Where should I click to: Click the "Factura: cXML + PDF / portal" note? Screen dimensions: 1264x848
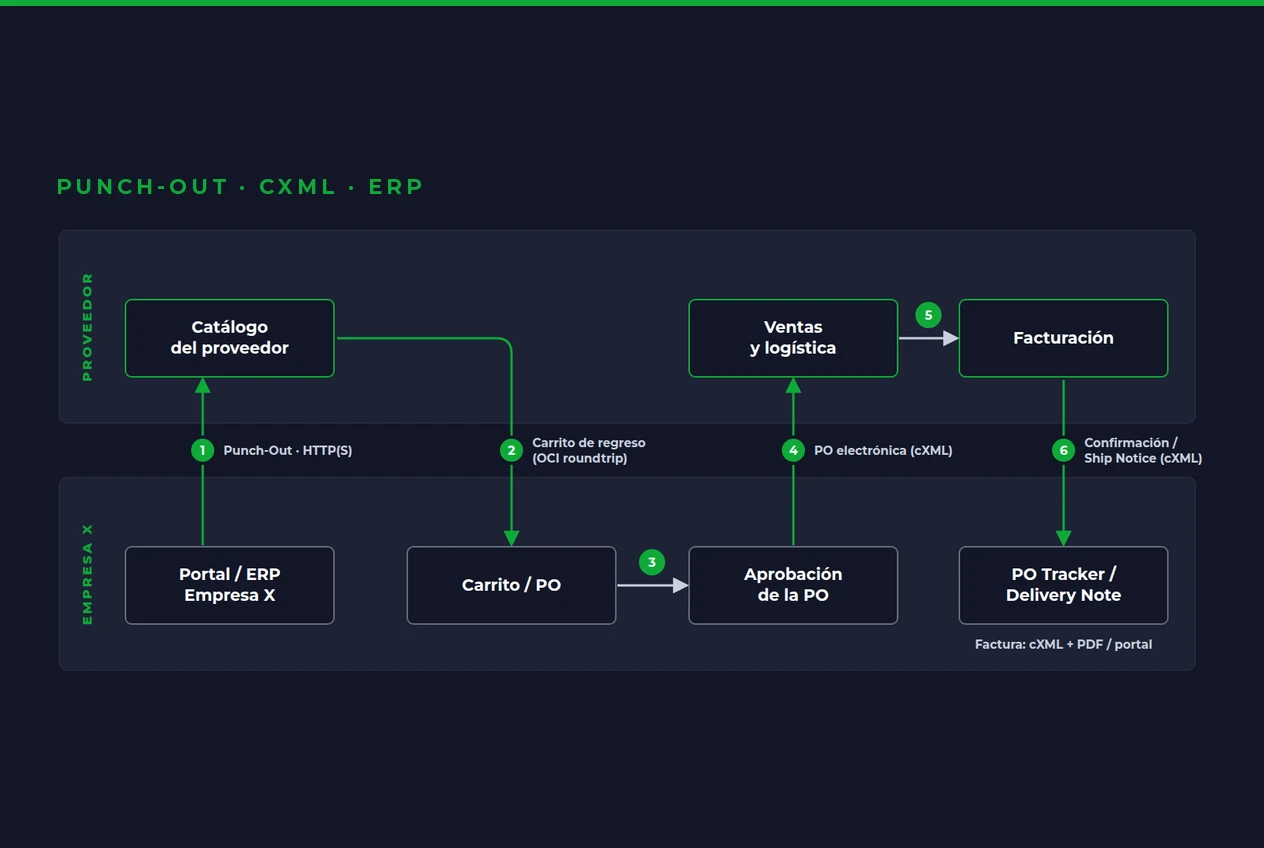(x=1063, y=645)
